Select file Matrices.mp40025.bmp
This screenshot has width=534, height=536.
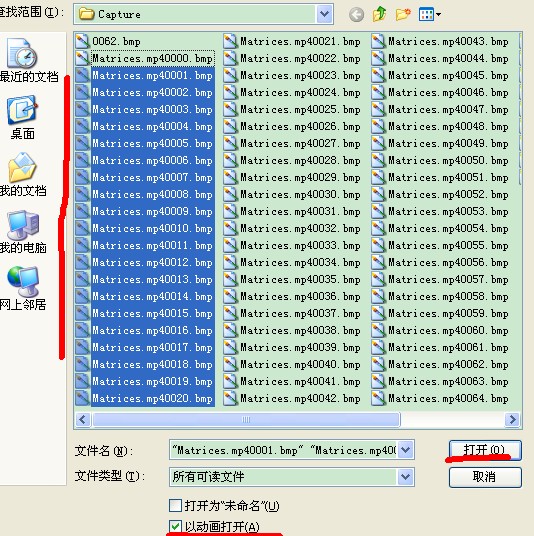(x=300, y=109)
